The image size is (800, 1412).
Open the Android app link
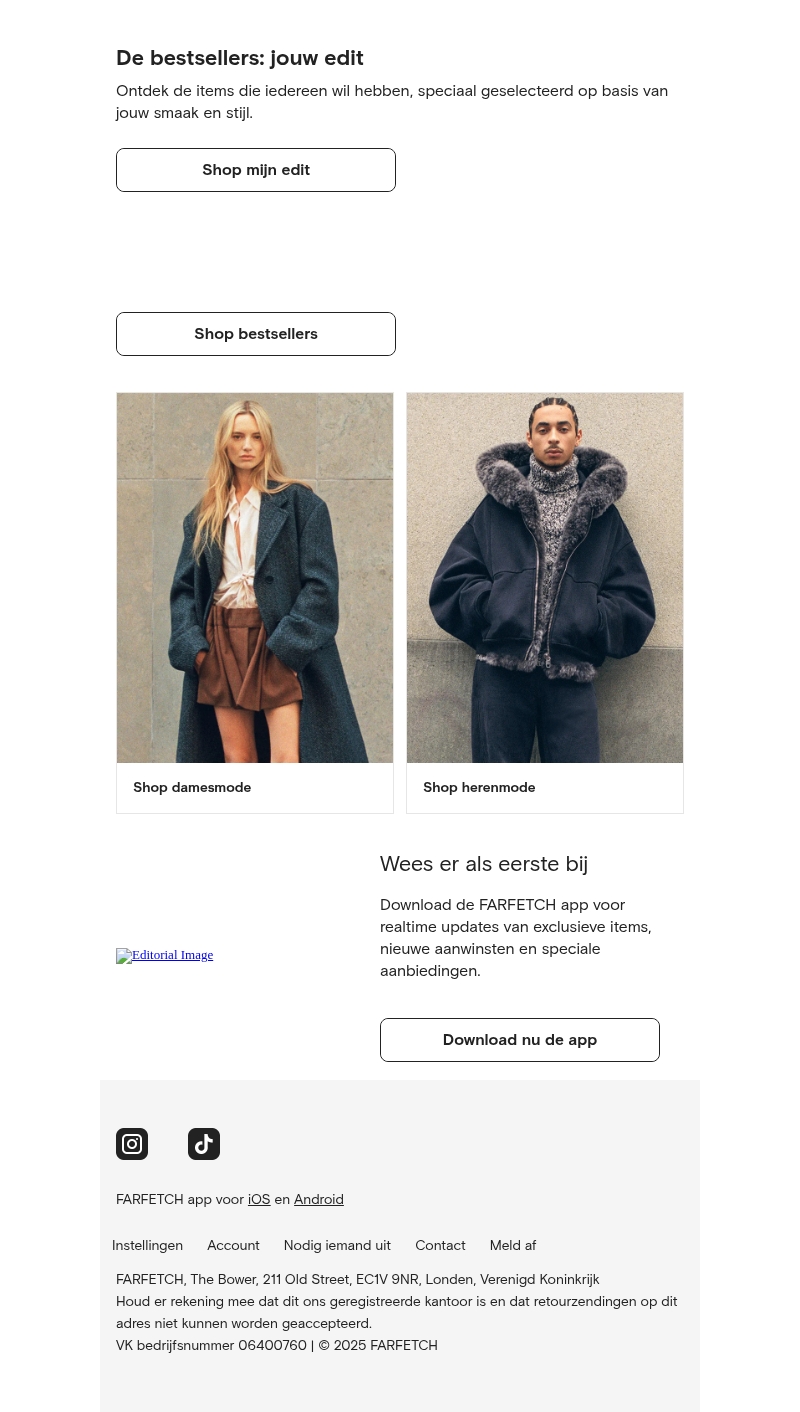pos(319,1199)
